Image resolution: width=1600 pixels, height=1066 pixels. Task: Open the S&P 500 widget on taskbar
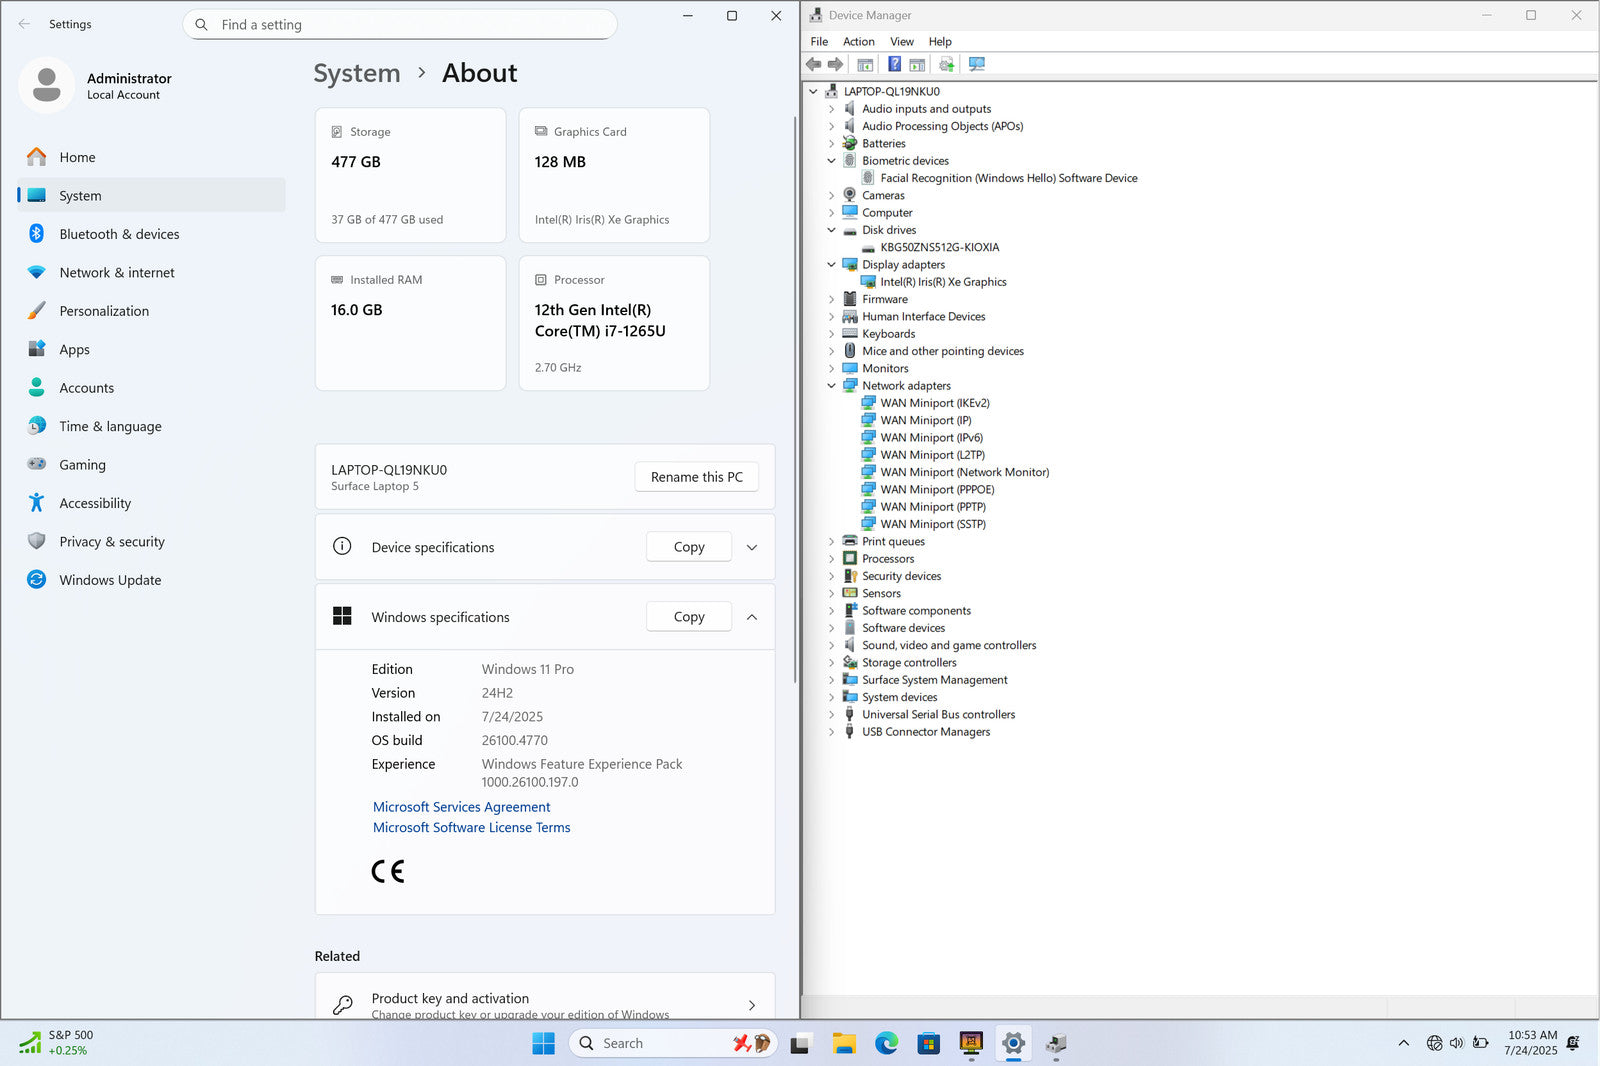(x=57, y=1043)
